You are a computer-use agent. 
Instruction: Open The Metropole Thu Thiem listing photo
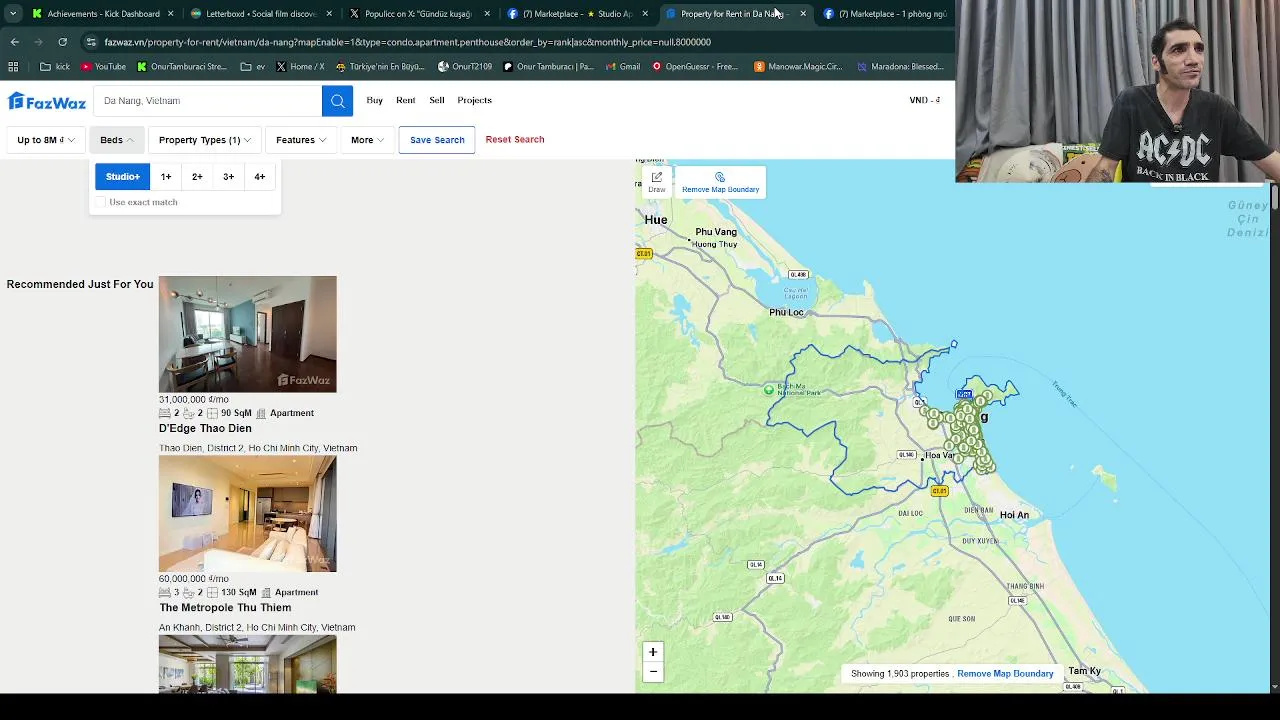pos(248,514)
